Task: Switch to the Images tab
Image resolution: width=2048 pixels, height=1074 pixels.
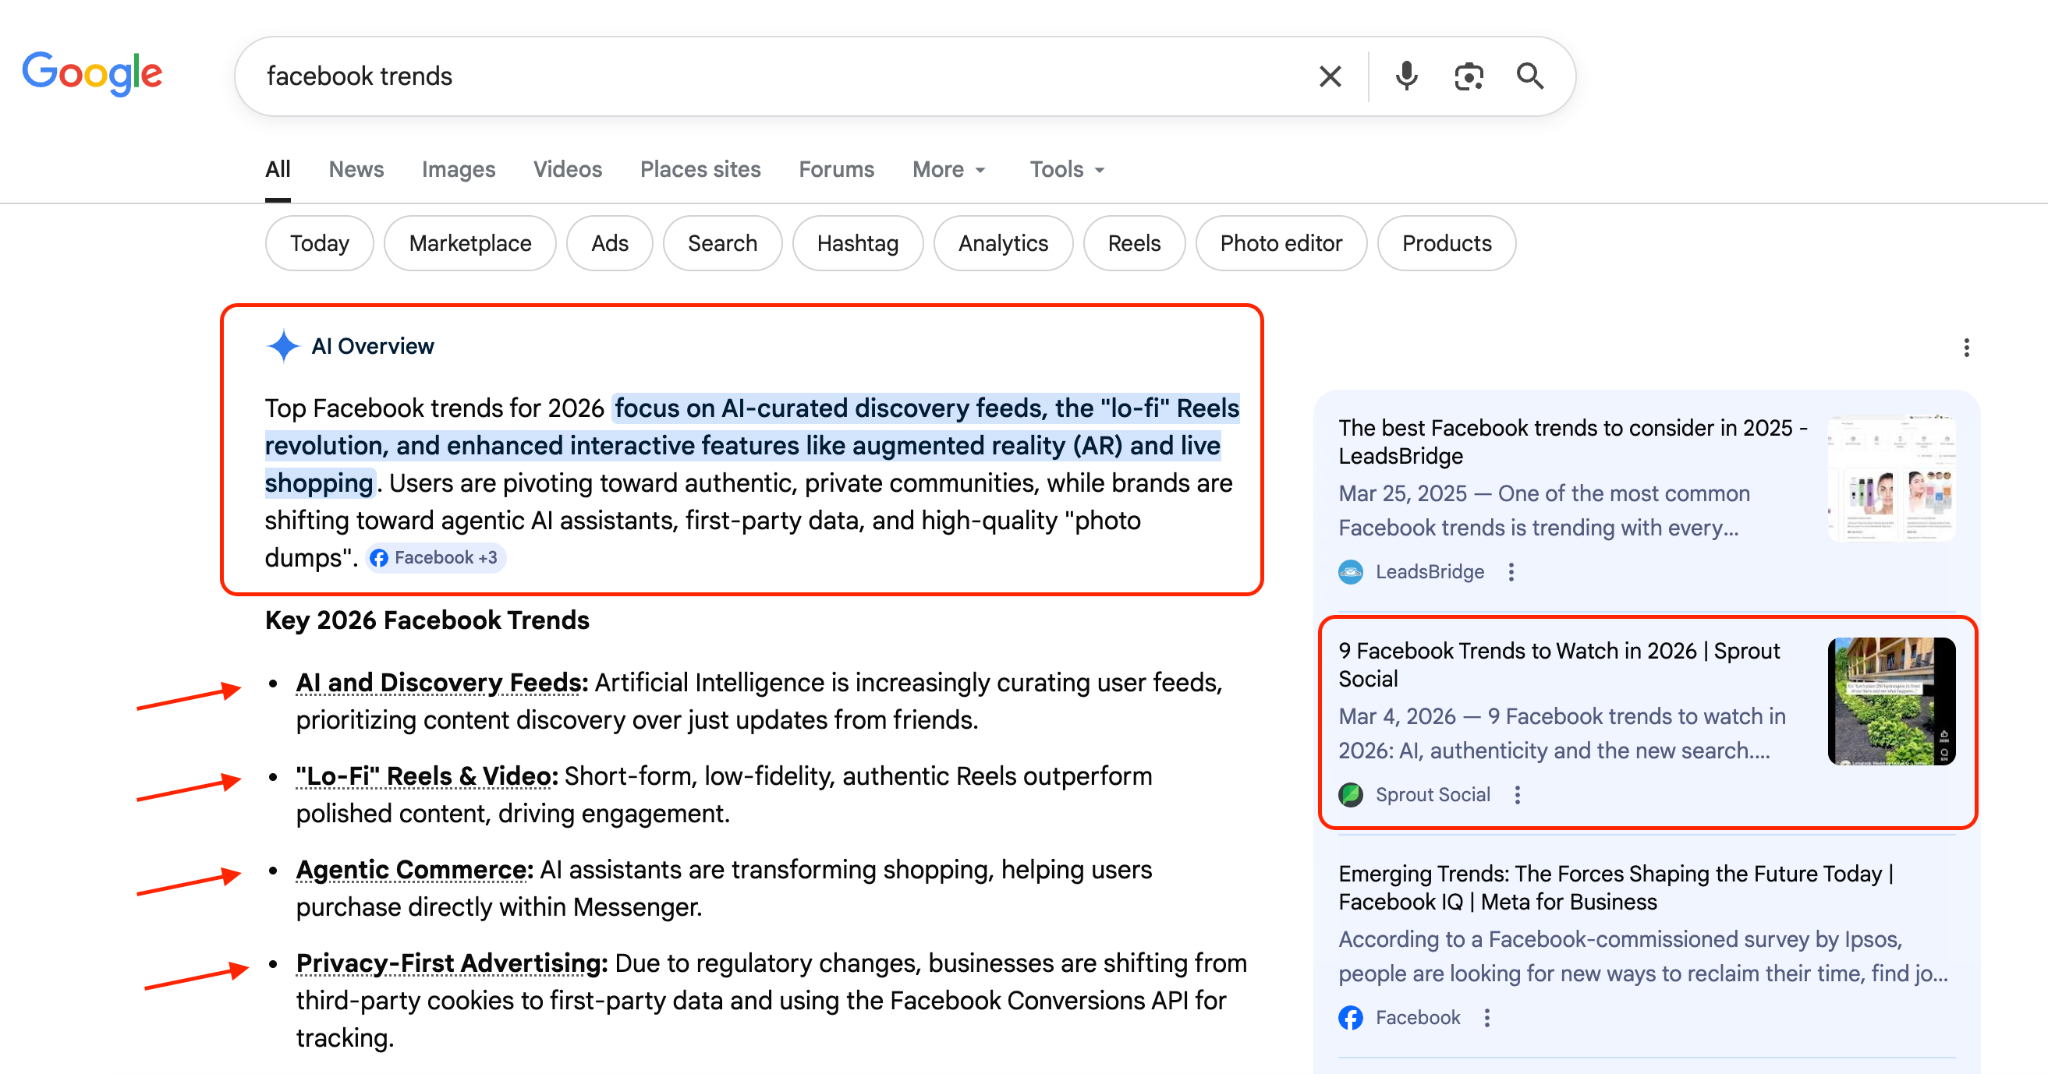Action: (x=458, y=170)
